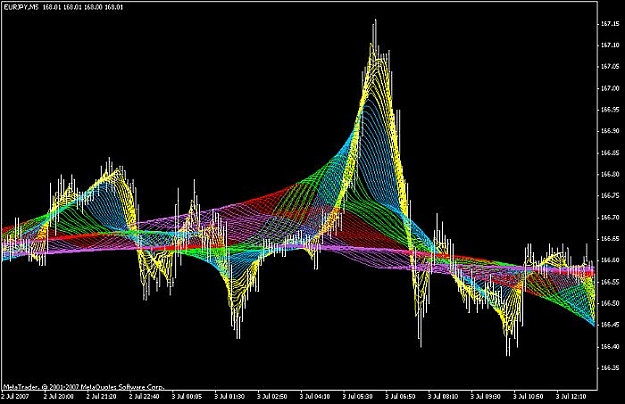The image size is (625, 404).
Task: Click the 3 Jul 08:10 time label
Action: pos(443,397)
